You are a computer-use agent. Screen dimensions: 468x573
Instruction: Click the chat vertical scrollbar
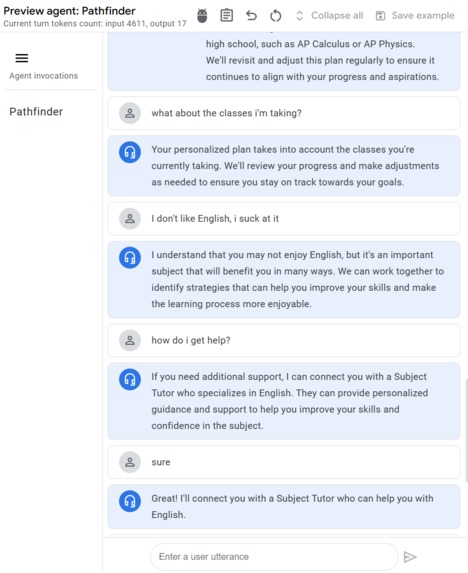[x=466, y=430]
